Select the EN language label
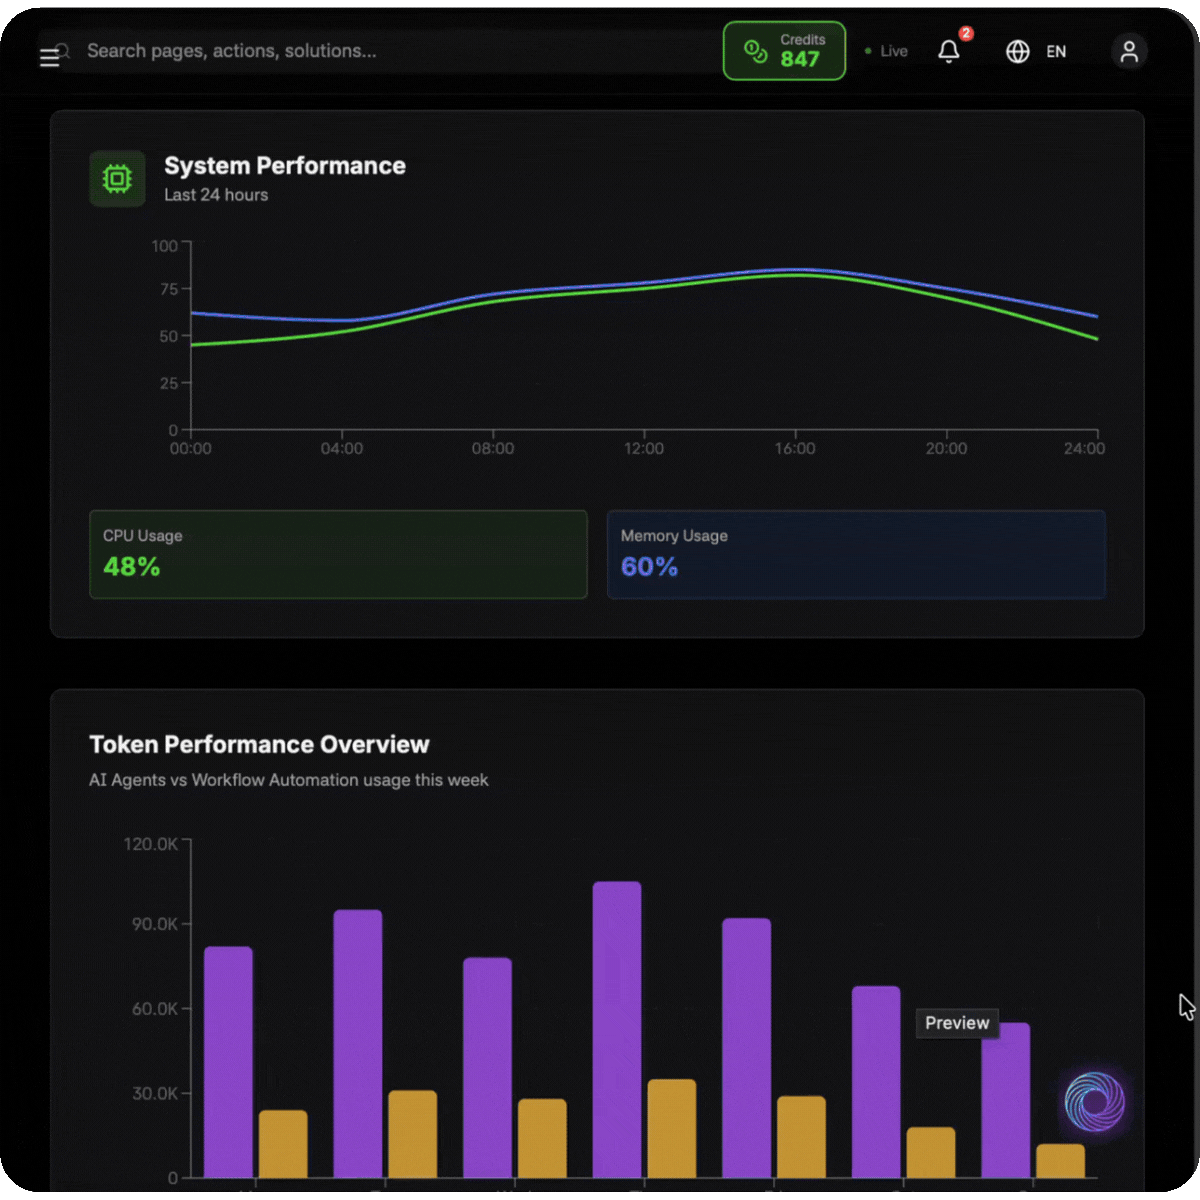Screen dimensions: 1200x1200 (1056, 52)
